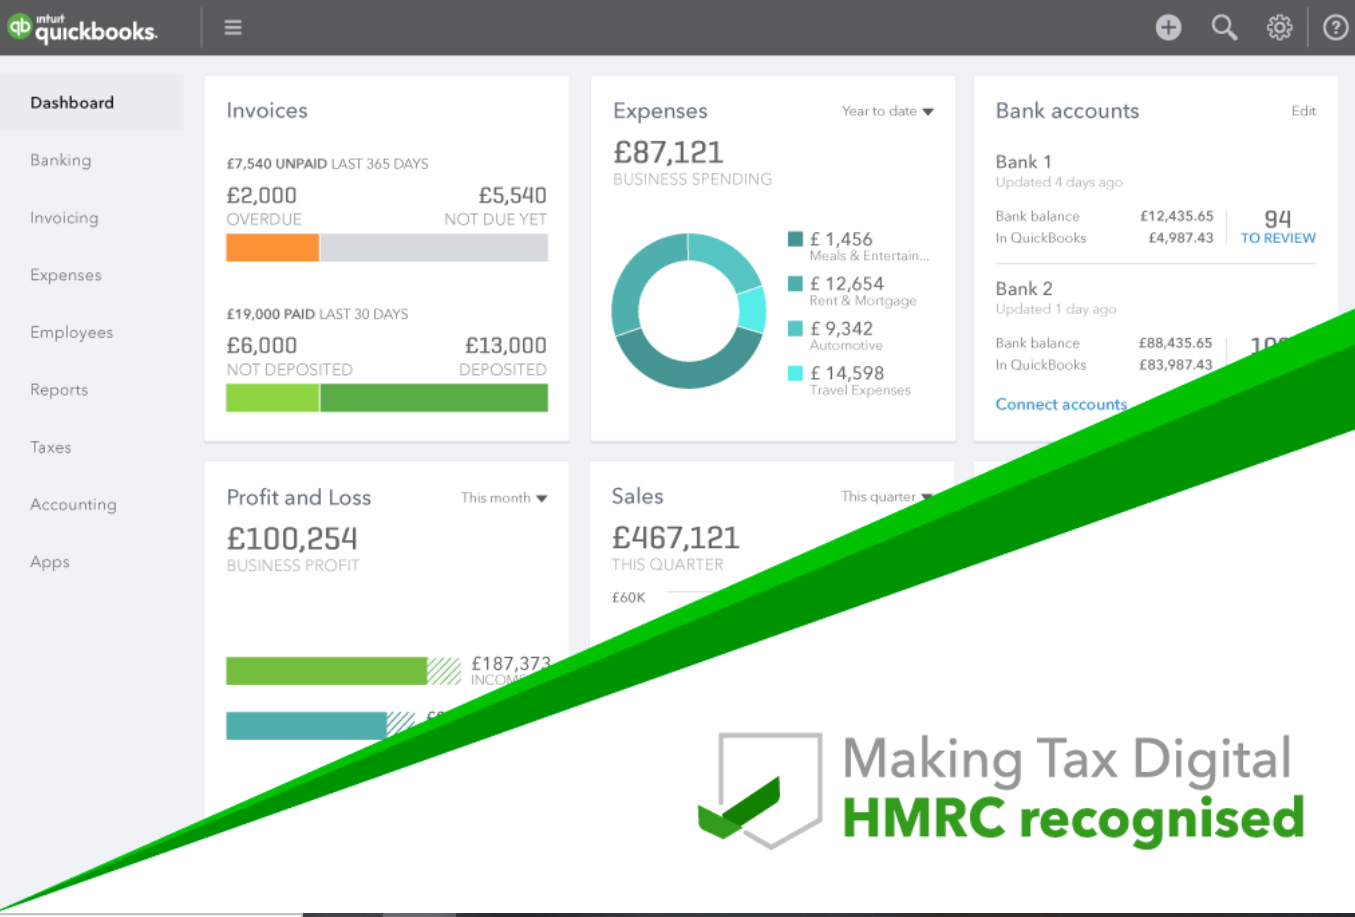Expand the Expenses 'Year to date' dropdown
Screen dimensions: 1355x917
[887, 111]
